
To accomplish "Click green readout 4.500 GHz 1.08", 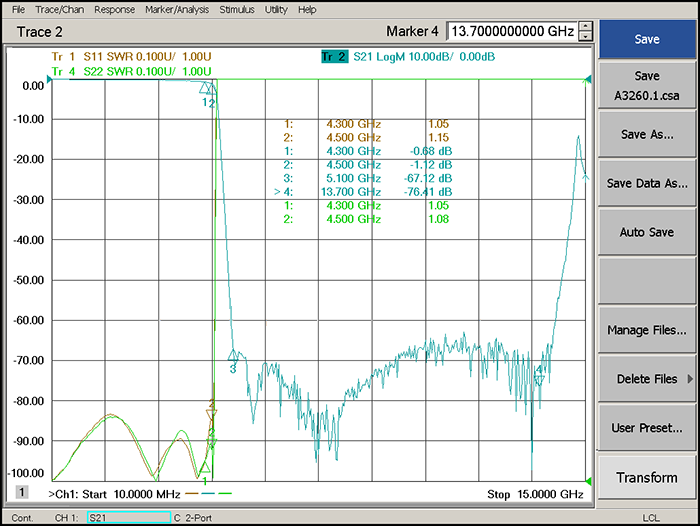I will tap(367, 219).
